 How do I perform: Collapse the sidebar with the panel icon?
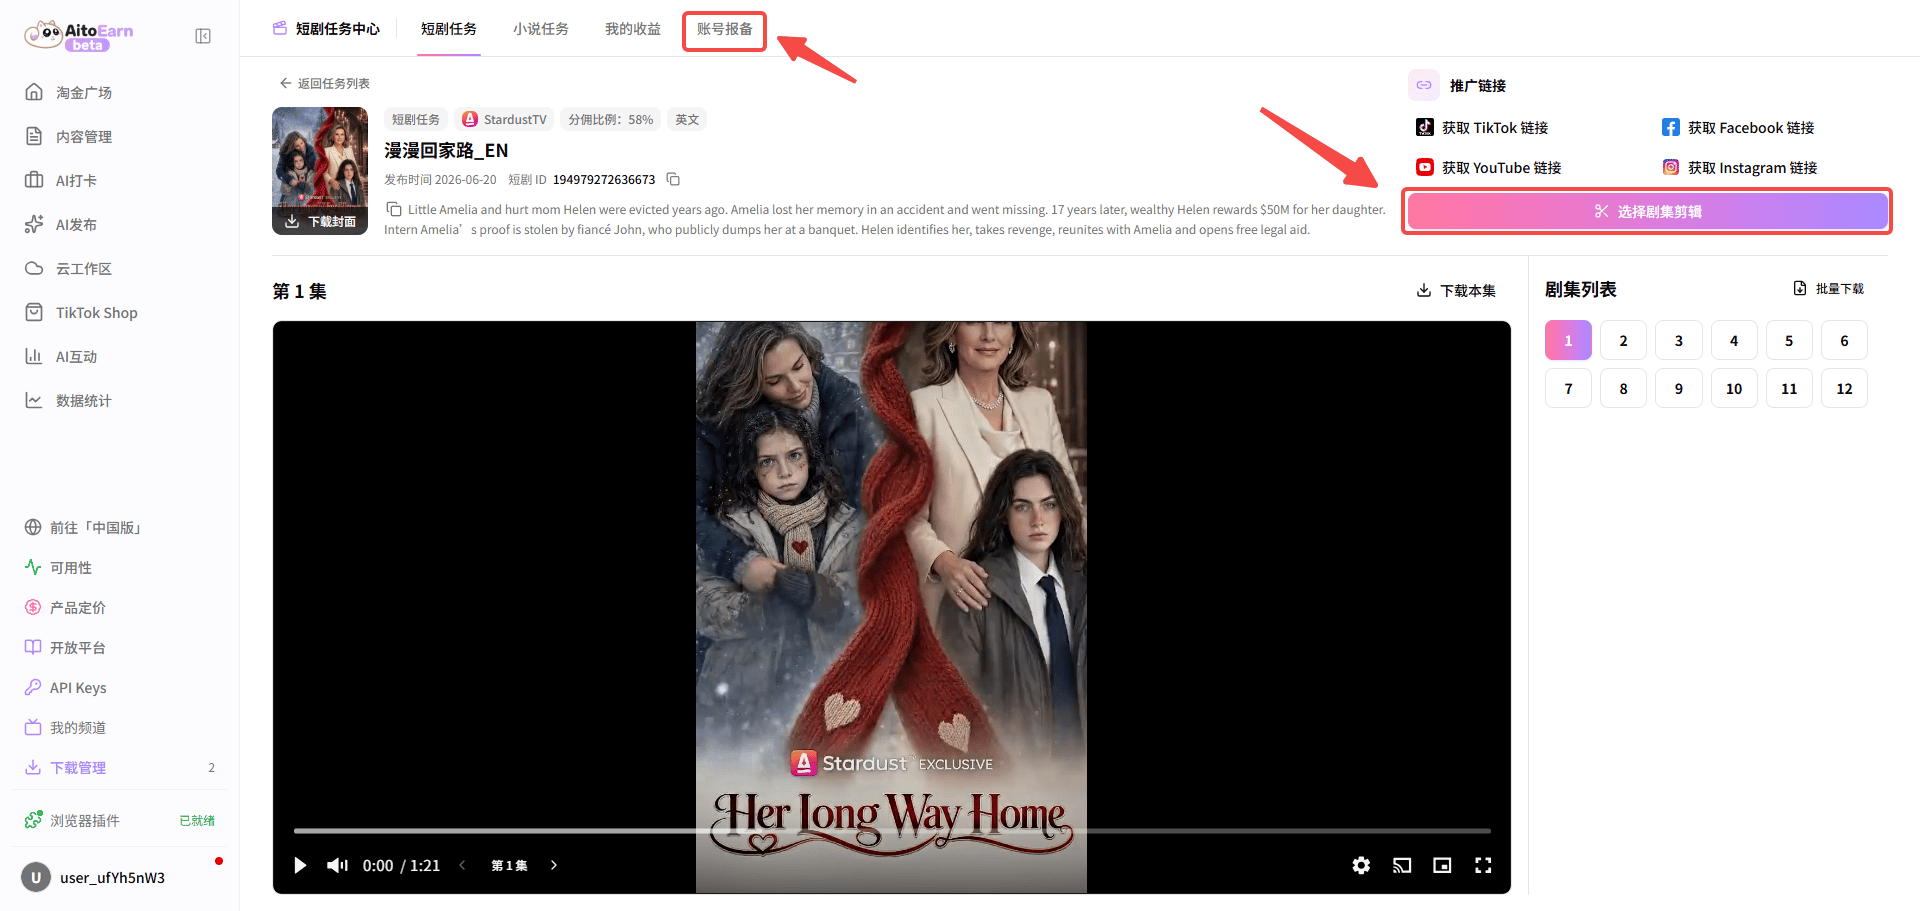[x=203, y=36]
